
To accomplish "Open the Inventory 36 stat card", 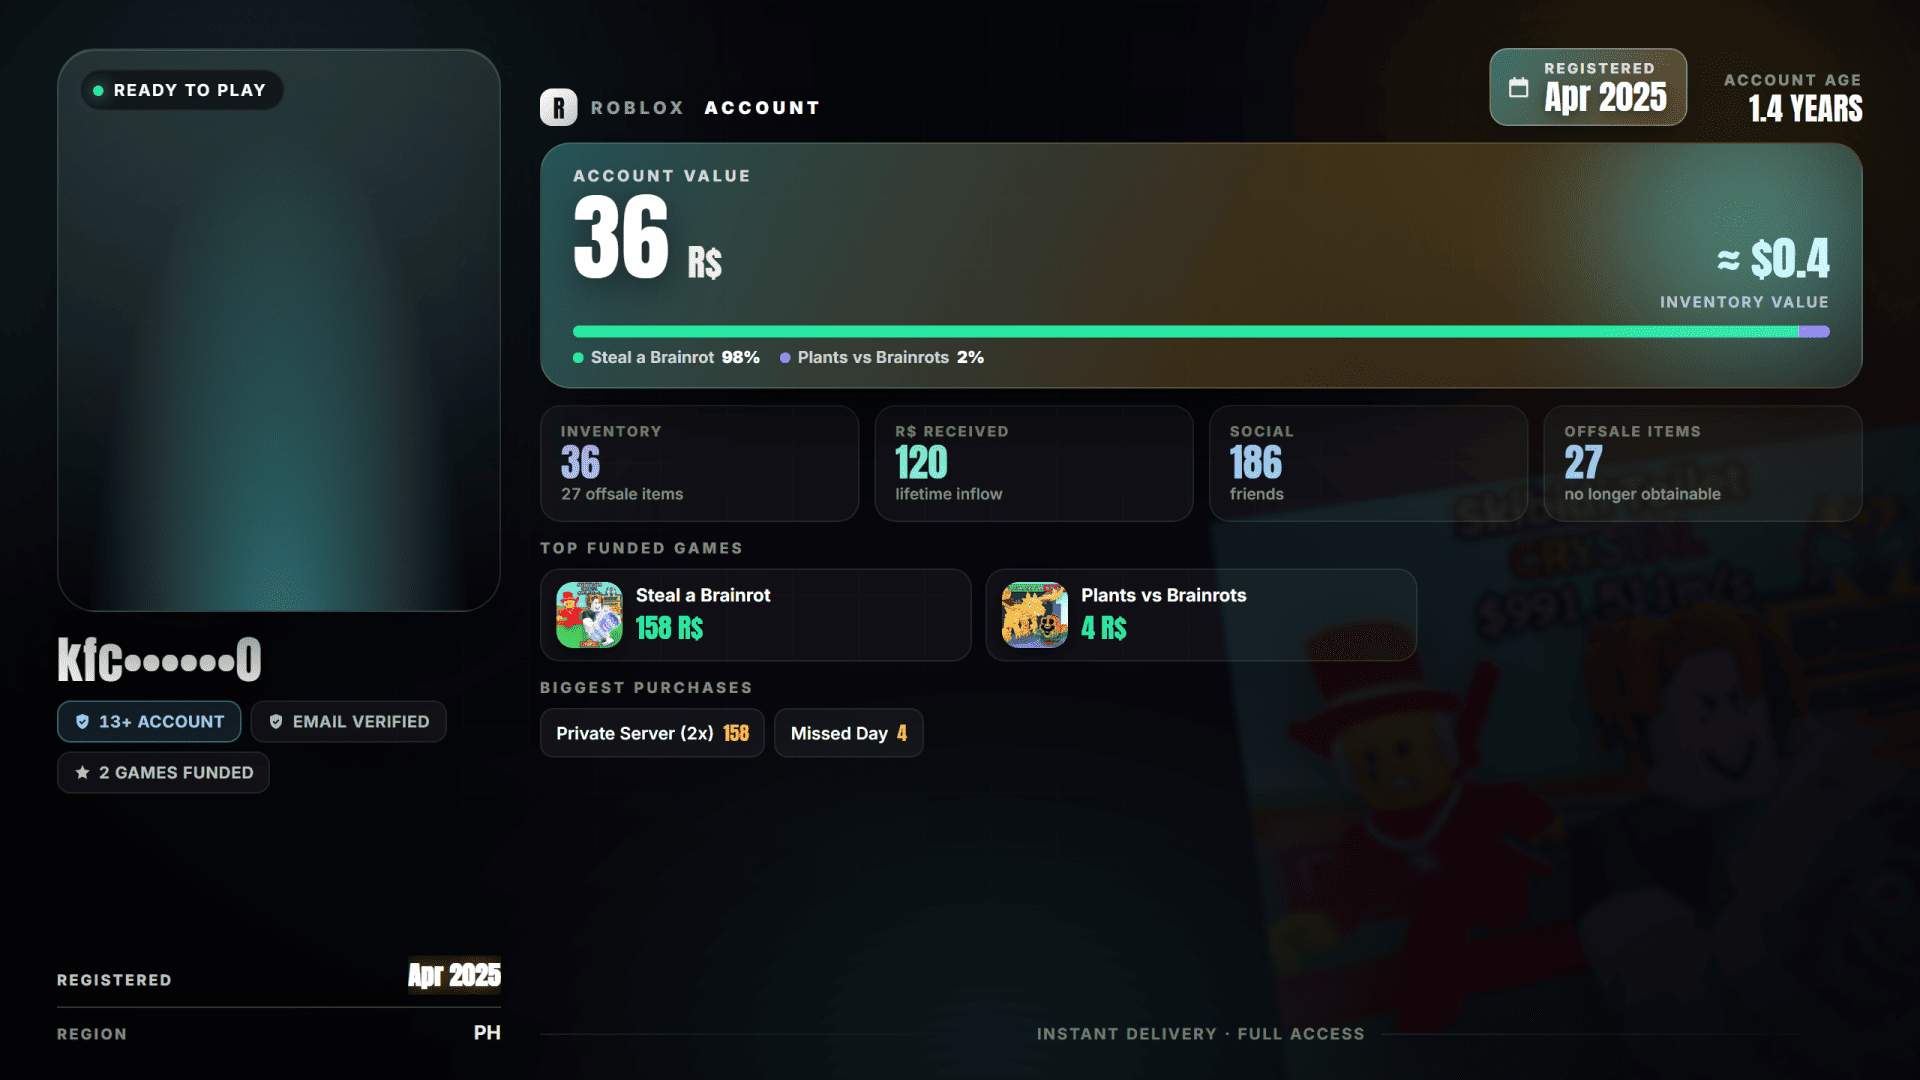I will pyautogui.click(x=699, y=463).
